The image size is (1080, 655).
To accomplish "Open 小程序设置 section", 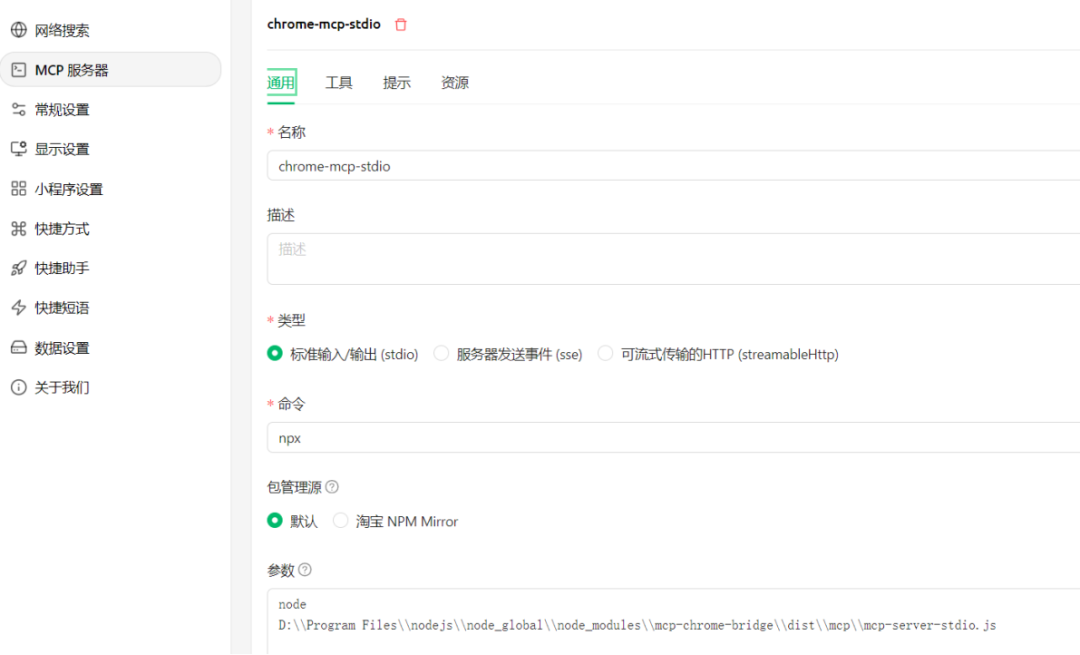I will pos(110,189).
